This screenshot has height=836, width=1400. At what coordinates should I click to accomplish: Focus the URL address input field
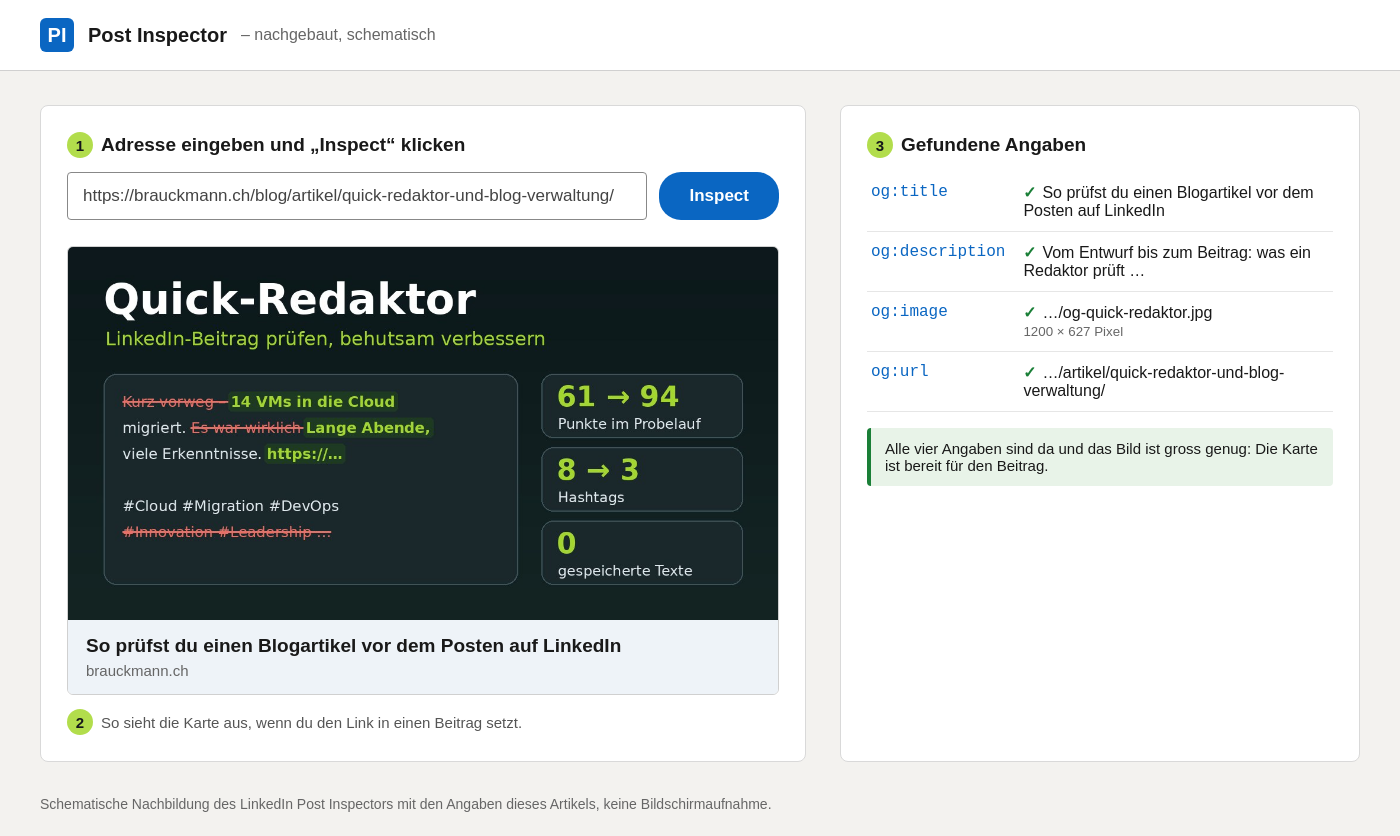357,196
